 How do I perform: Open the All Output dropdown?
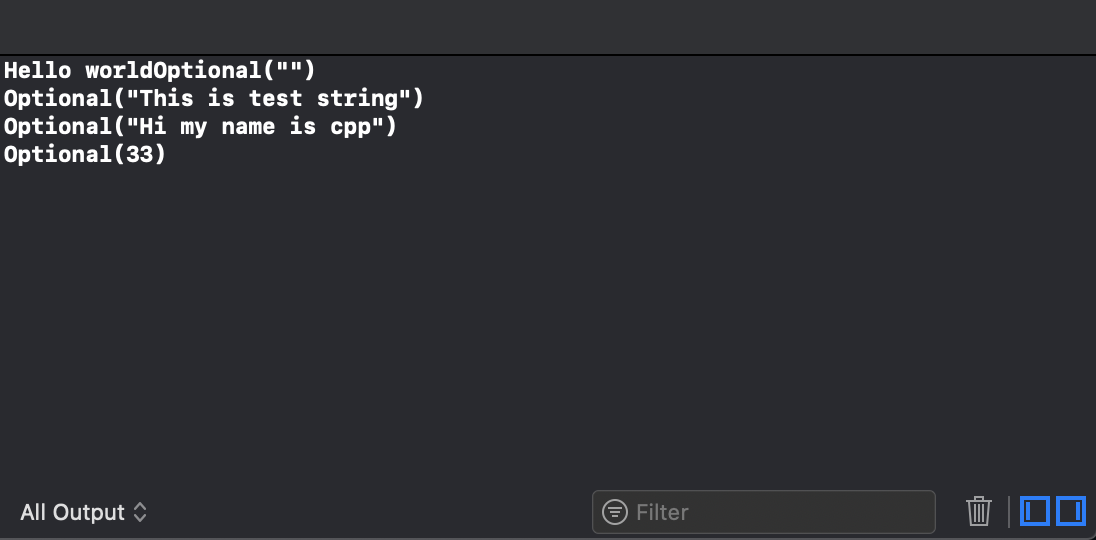[x=83, y=512]
